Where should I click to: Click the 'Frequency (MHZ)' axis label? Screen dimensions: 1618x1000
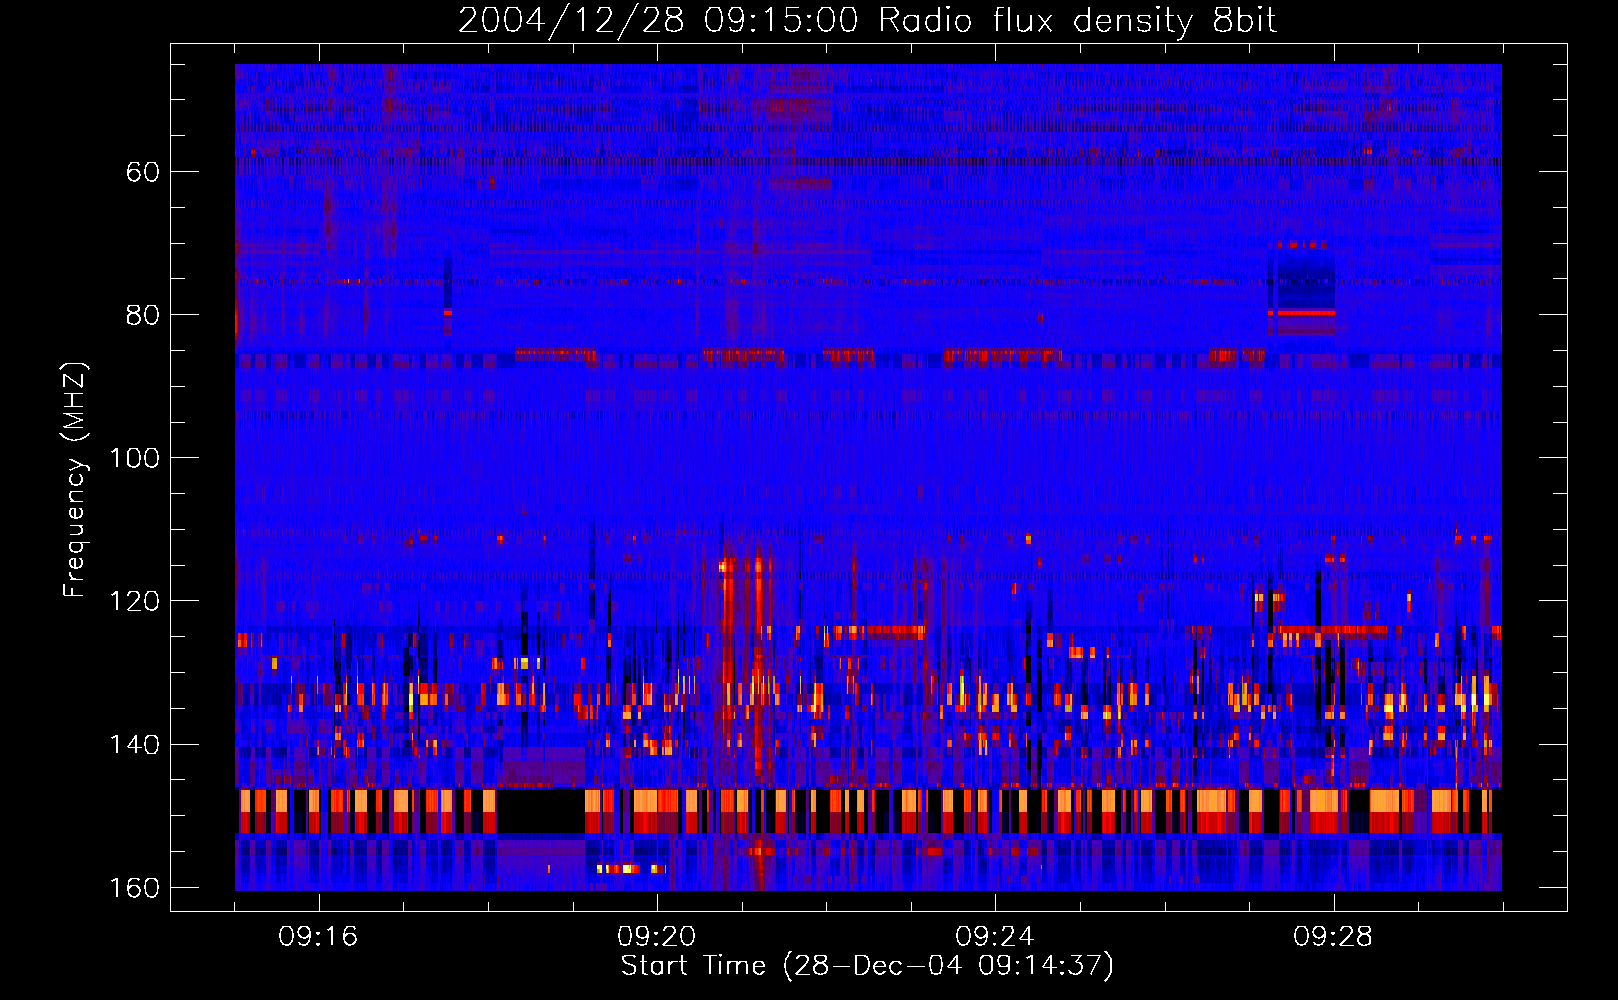point(75,480)
